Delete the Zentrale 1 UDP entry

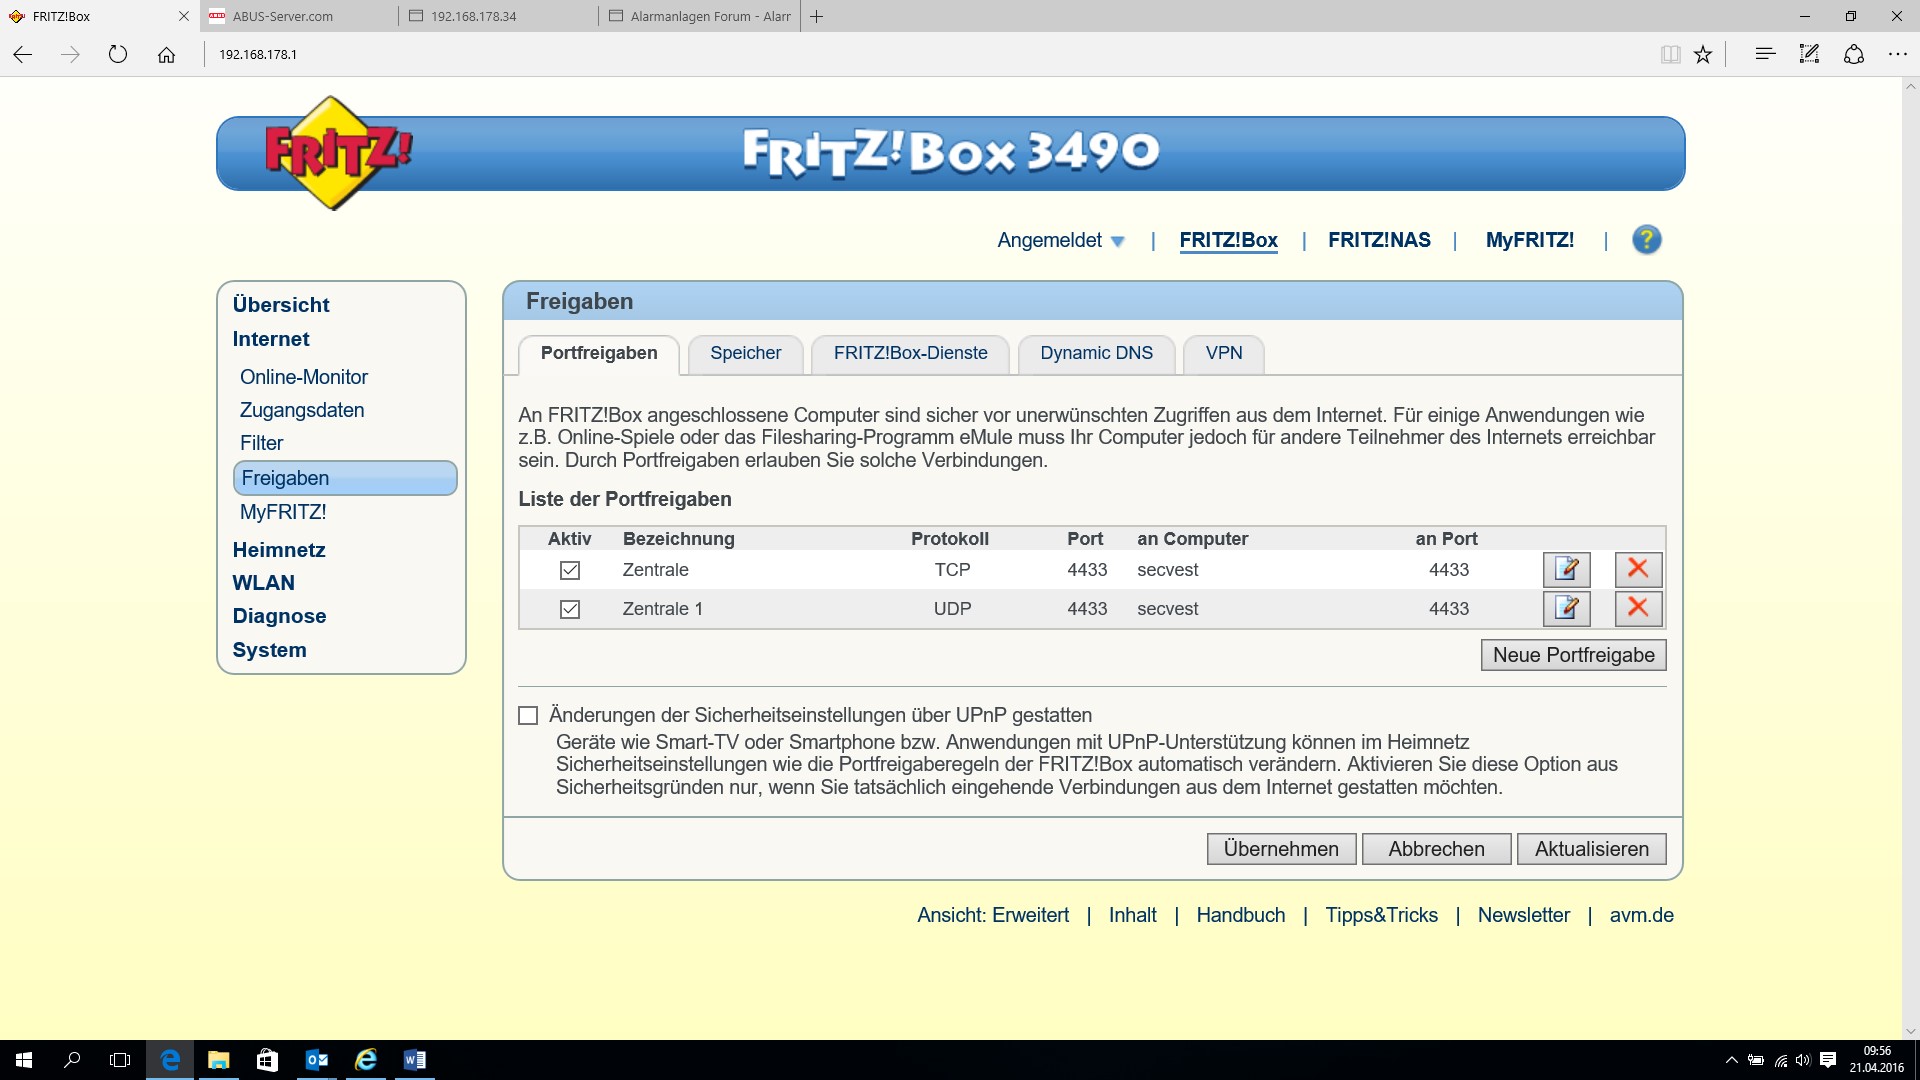[1638, 608]
